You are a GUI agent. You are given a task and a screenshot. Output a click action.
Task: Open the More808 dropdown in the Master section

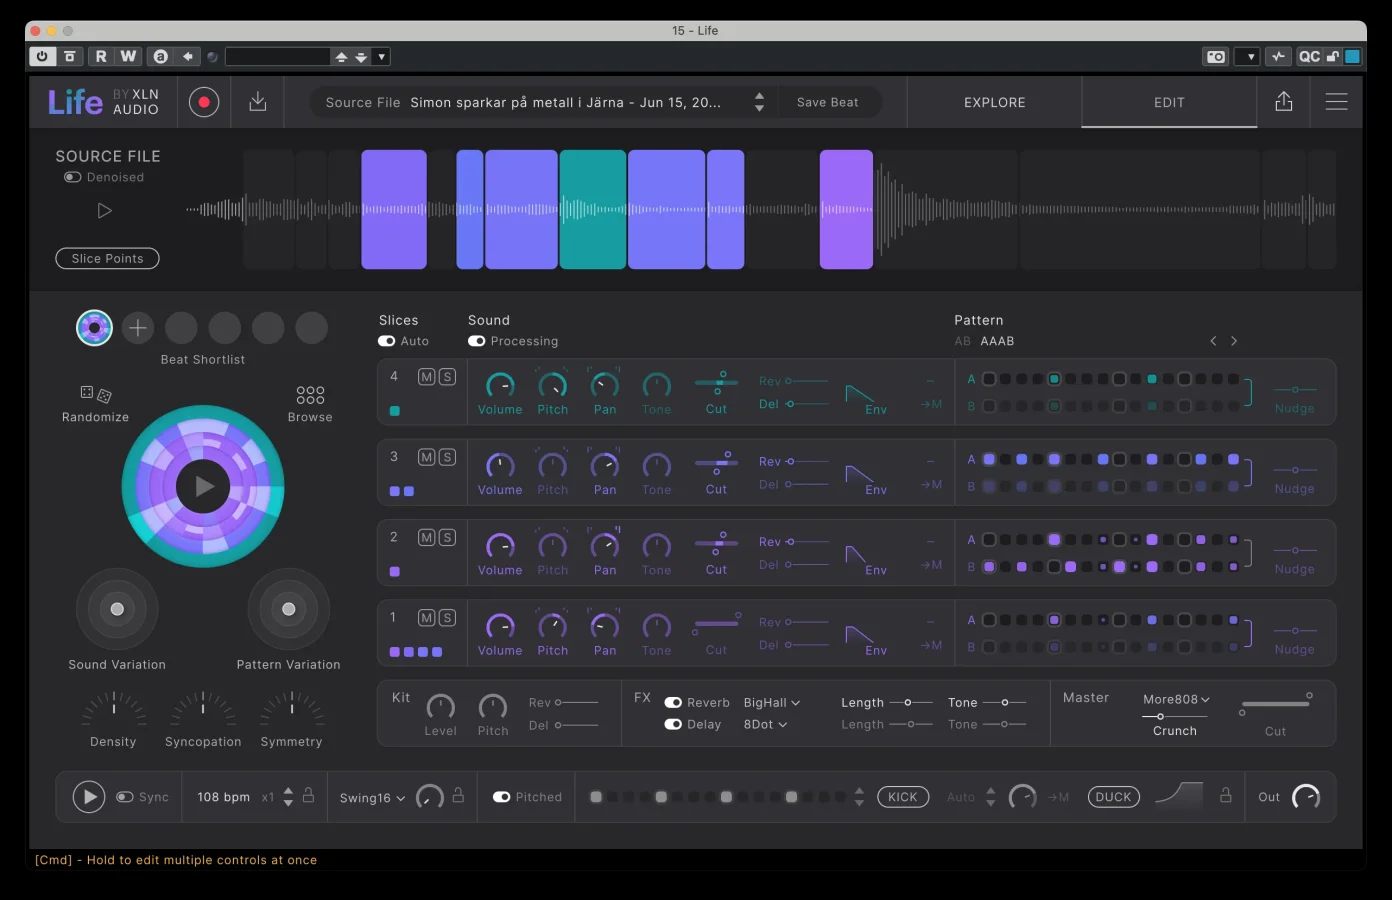coord(1173,699)
